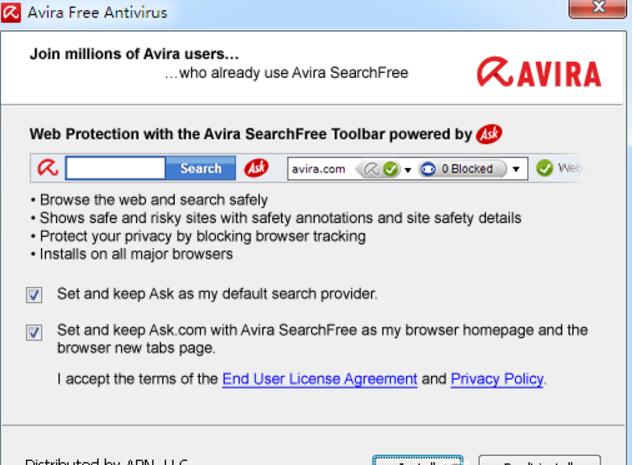The width and height of the screenshot is (632, 465).
Task: Open the Privacy Policy link
Action: point(496,379)
